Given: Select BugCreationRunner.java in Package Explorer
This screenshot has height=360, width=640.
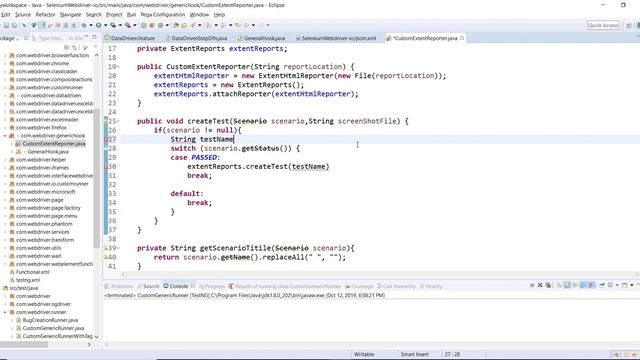Looking at the screenshot, I should tap(50, 320).
